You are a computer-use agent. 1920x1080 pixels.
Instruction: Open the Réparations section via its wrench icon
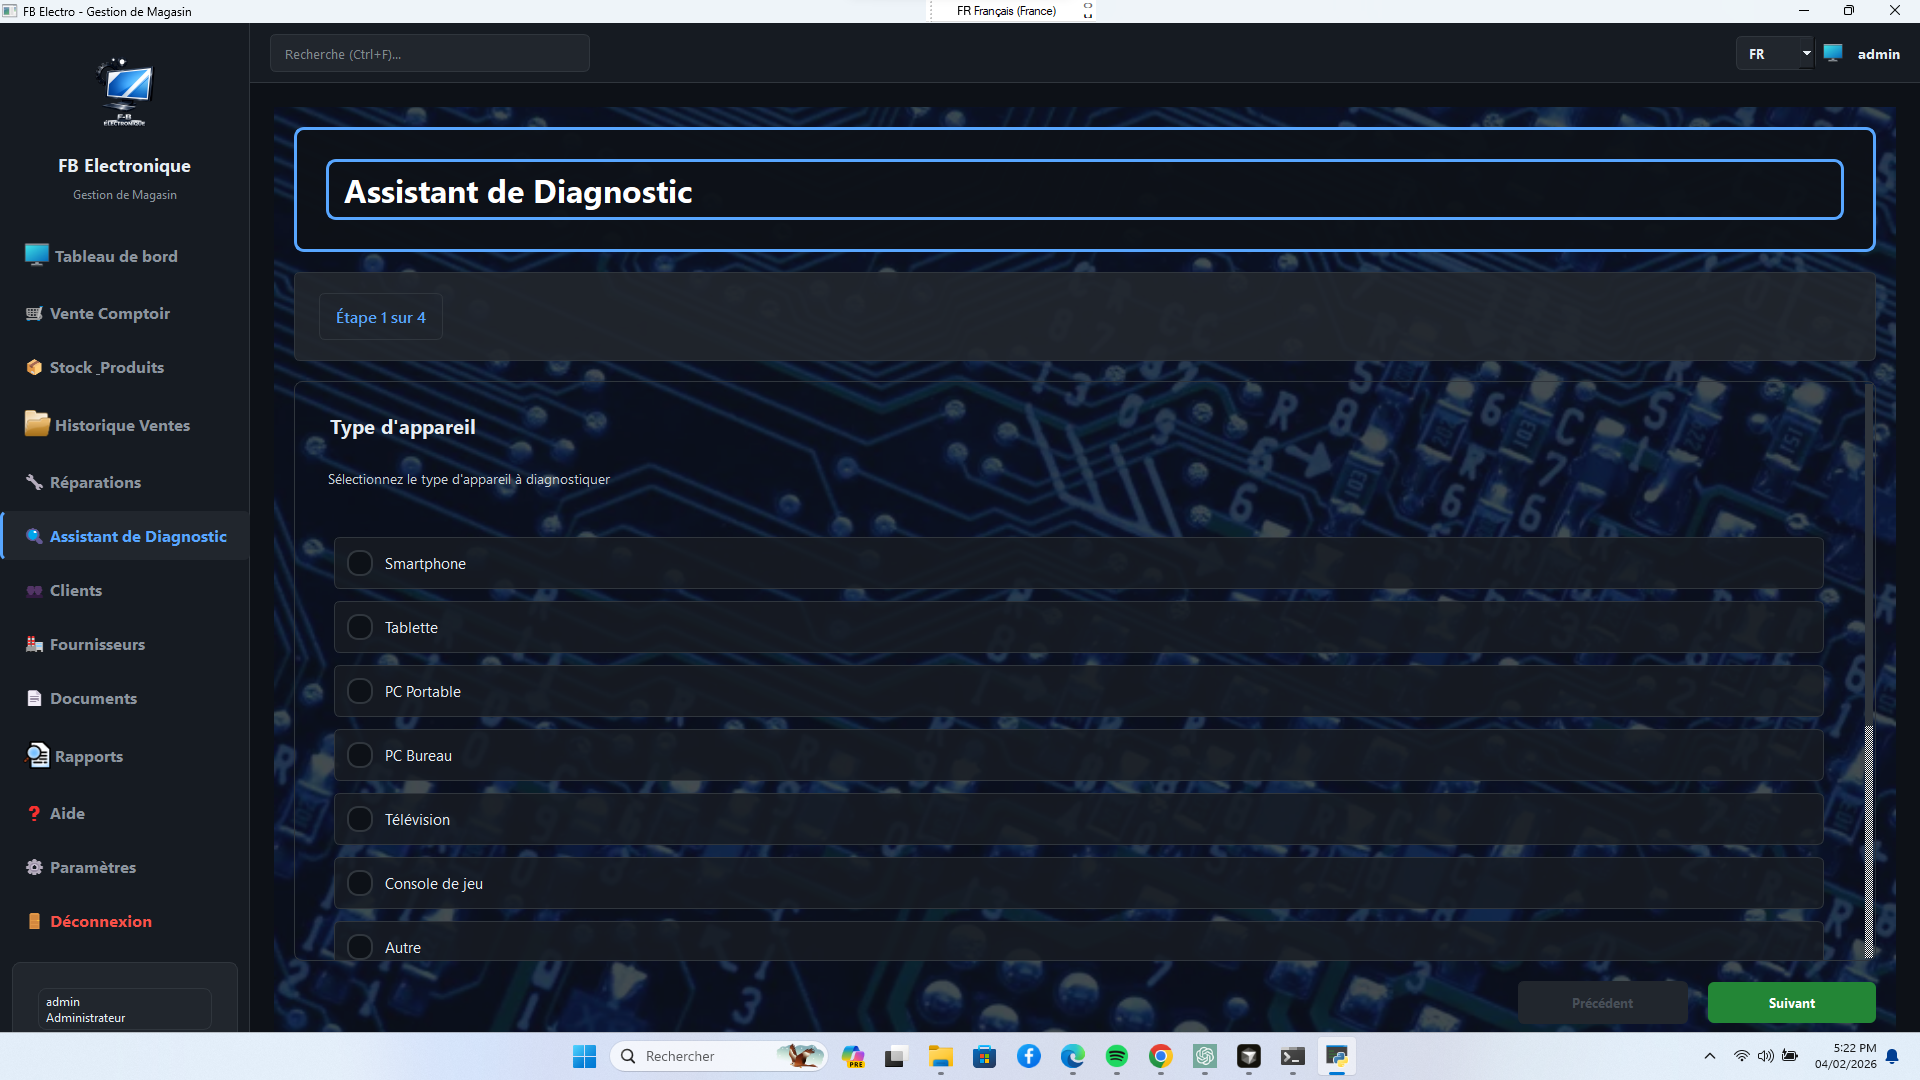(33, 482)
